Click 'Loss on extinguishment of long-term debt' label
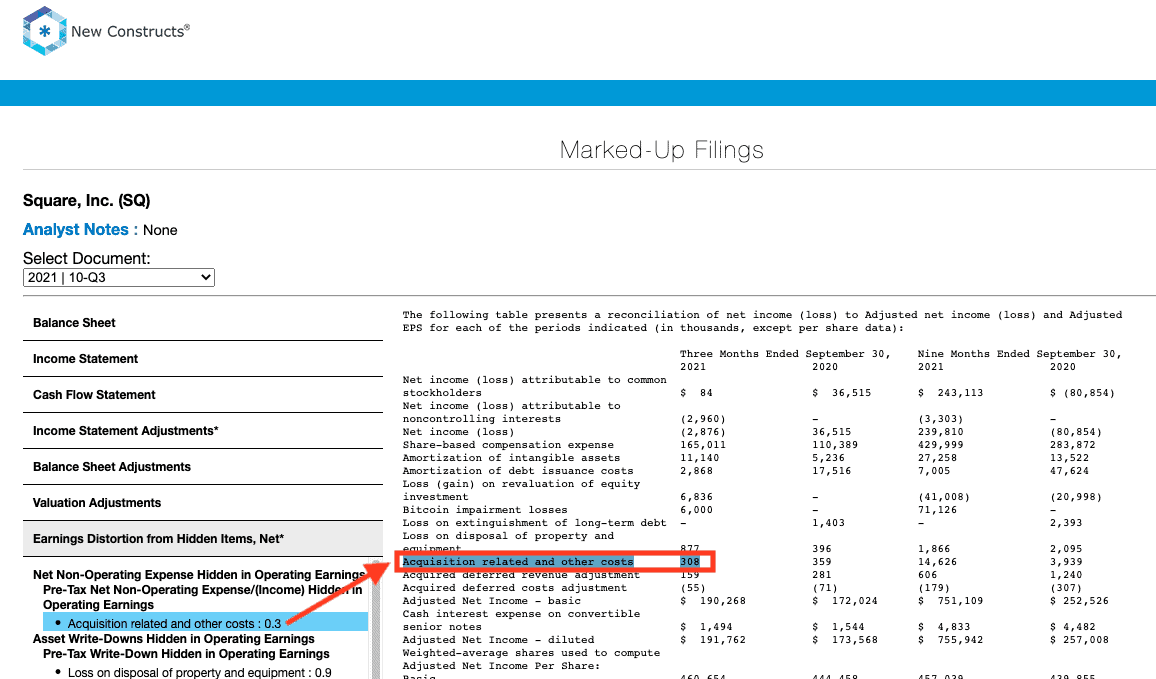Viewport: 1156px width, 679px height. click(x=535, y=523)
